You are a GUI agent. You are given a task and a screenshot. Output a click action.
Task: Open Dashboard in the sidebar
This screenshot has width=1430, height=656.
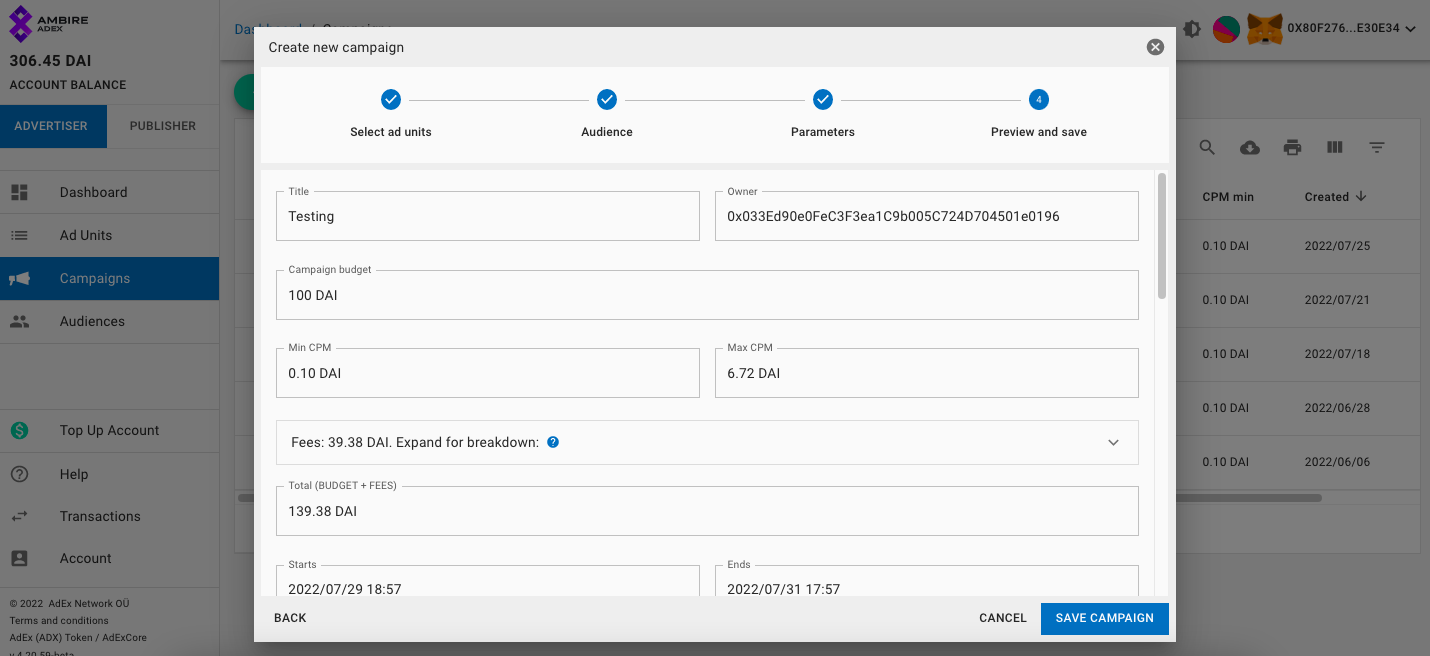pos(109,192)
